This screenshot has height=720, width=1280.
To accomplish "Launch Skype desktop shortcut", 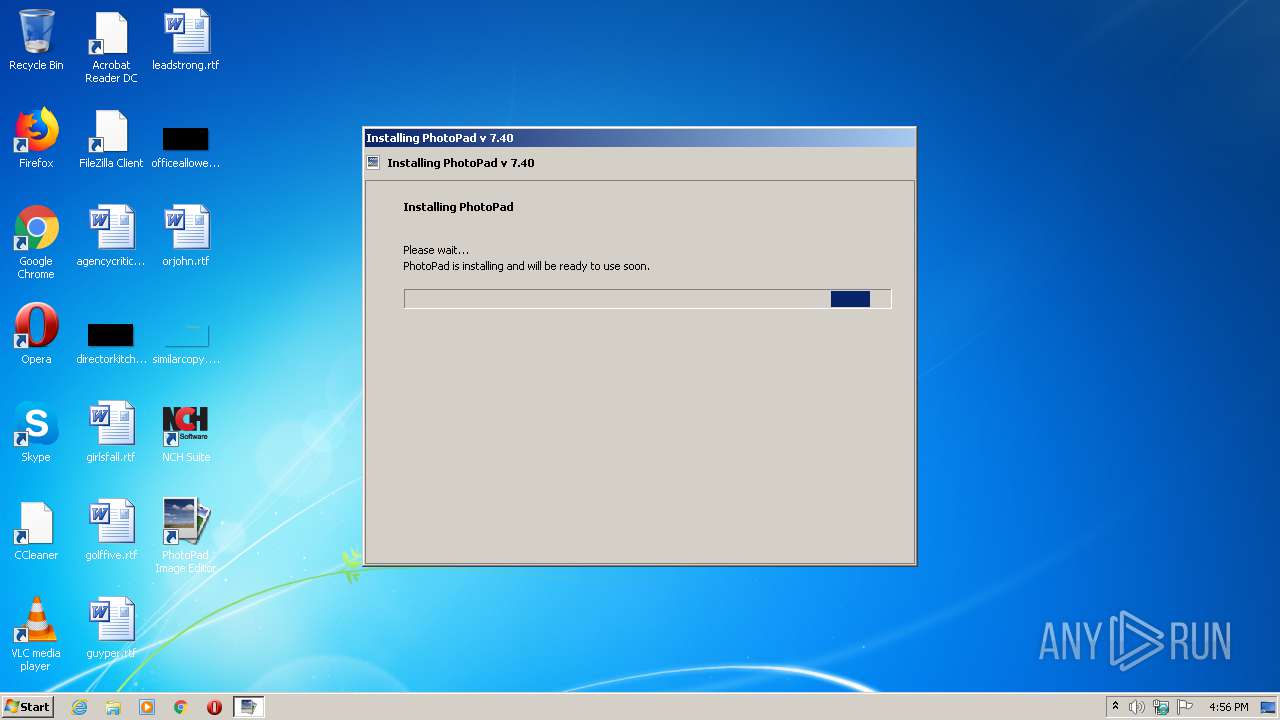I will coord(36,432).
